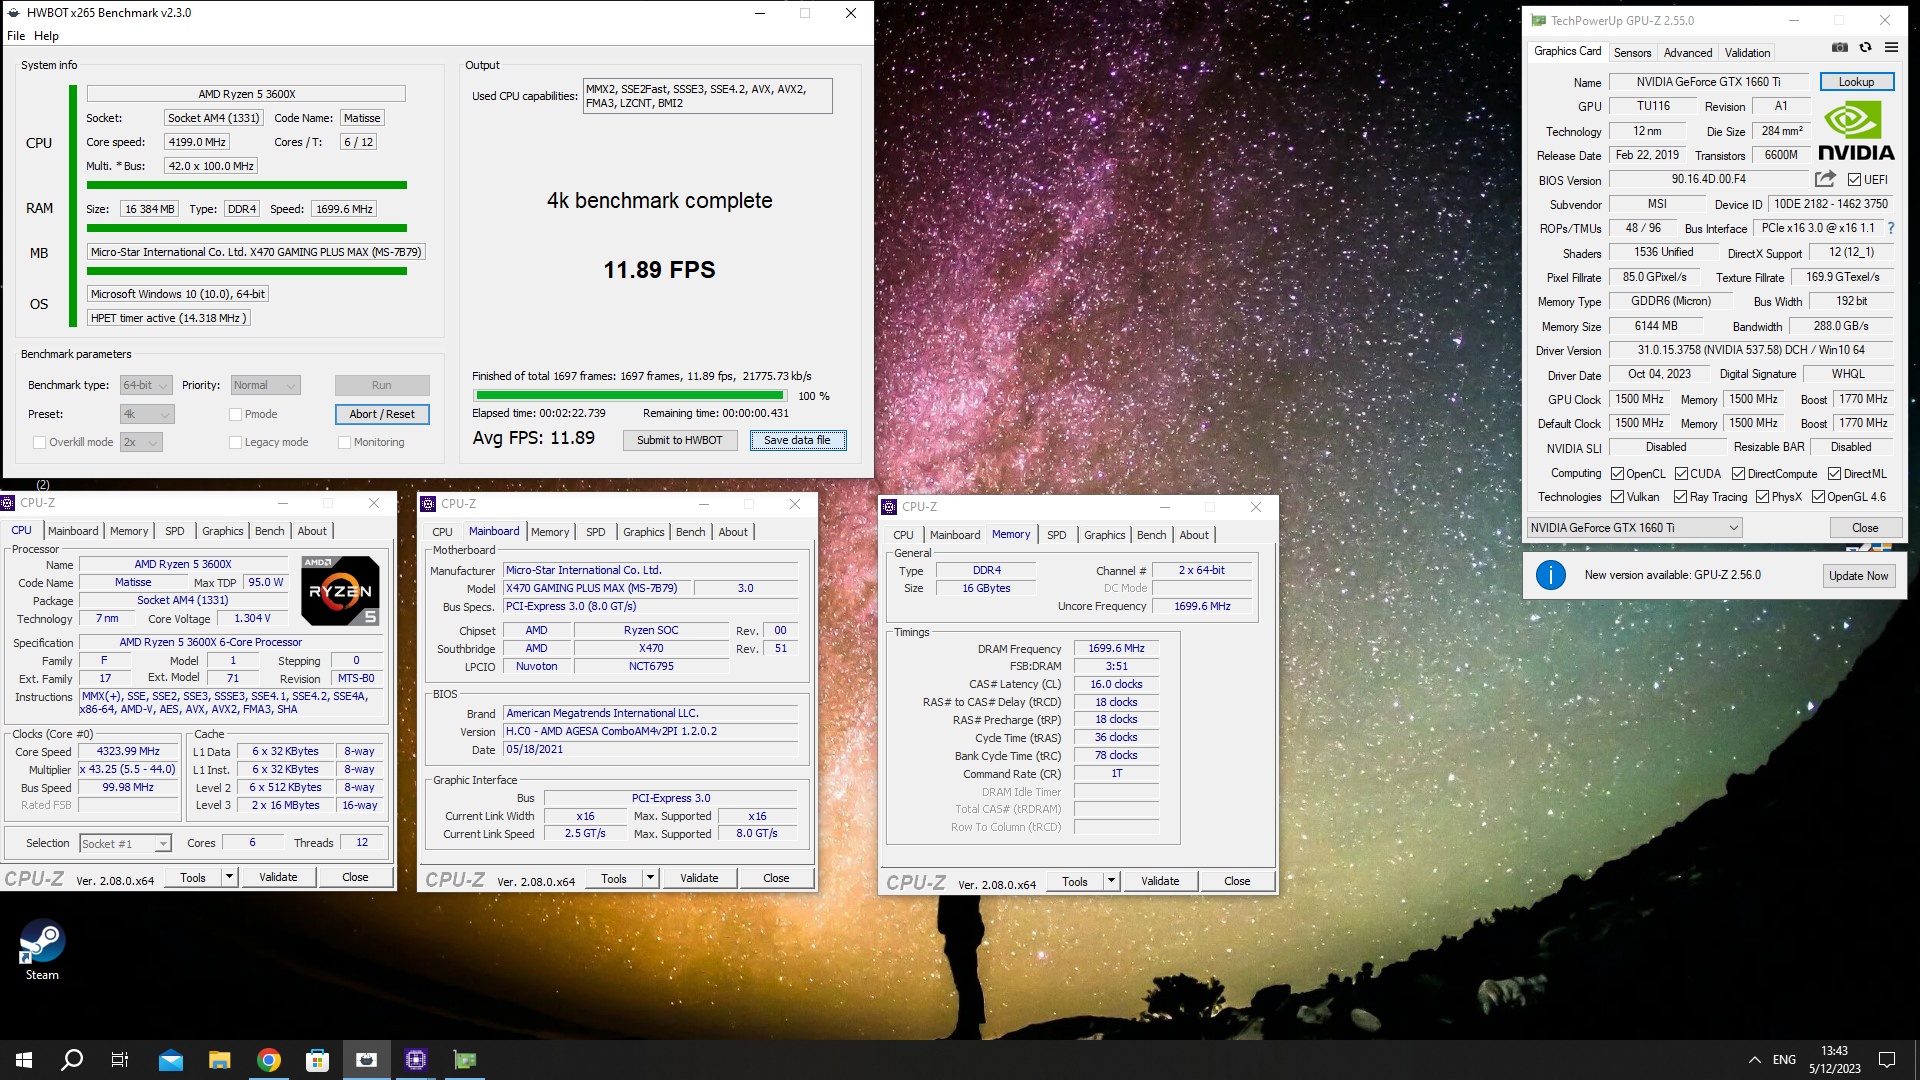This screenshot has height=1080, width=1920.
Task: Expand Tools arrow in CPU-Z Mainboard window
Action: [650, 878]
